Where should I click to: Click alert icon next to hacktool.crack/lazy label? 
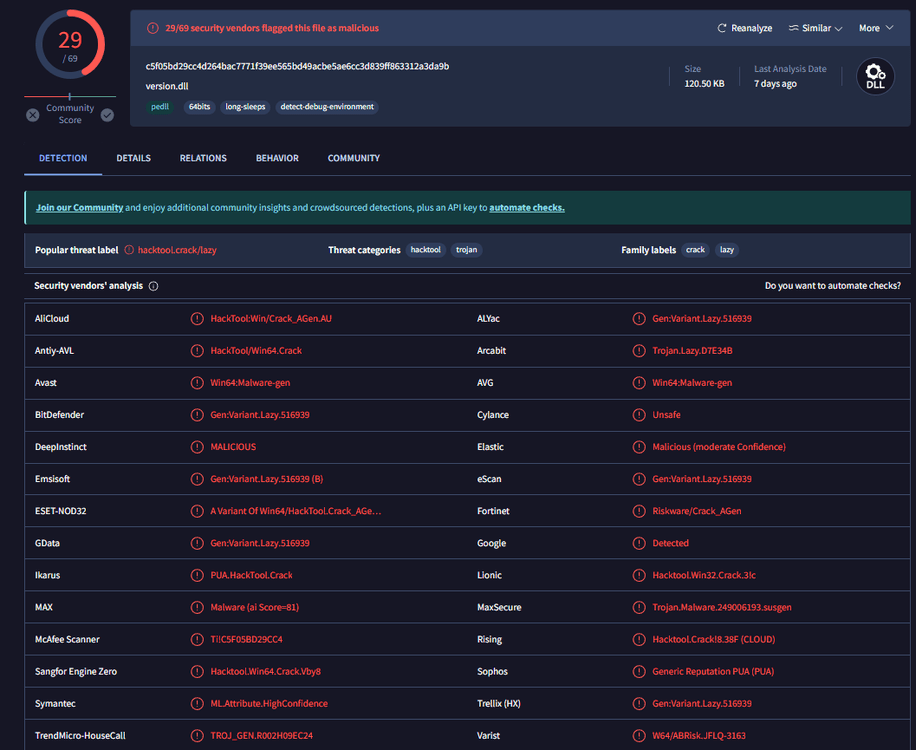(x=129, y=250)
